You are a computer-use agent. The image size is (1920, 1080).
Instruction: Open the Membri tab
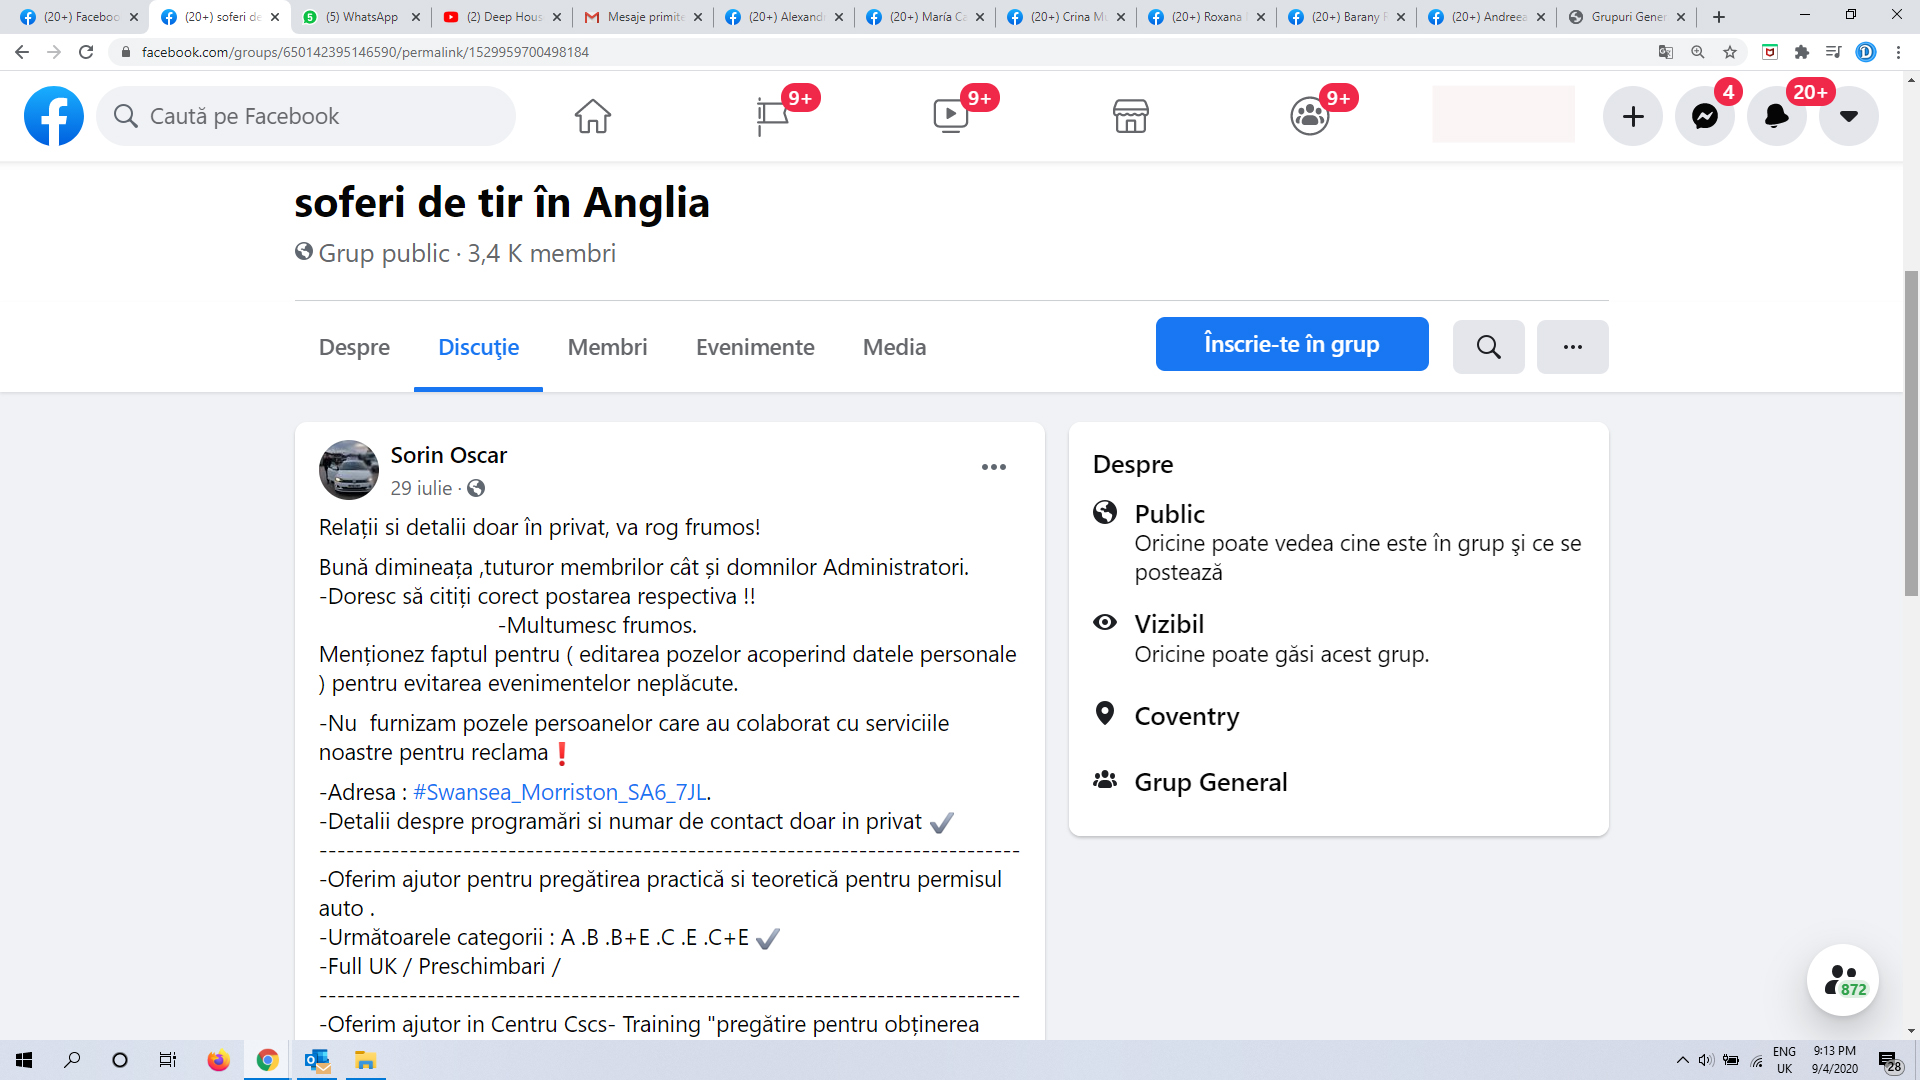point(607,347)
